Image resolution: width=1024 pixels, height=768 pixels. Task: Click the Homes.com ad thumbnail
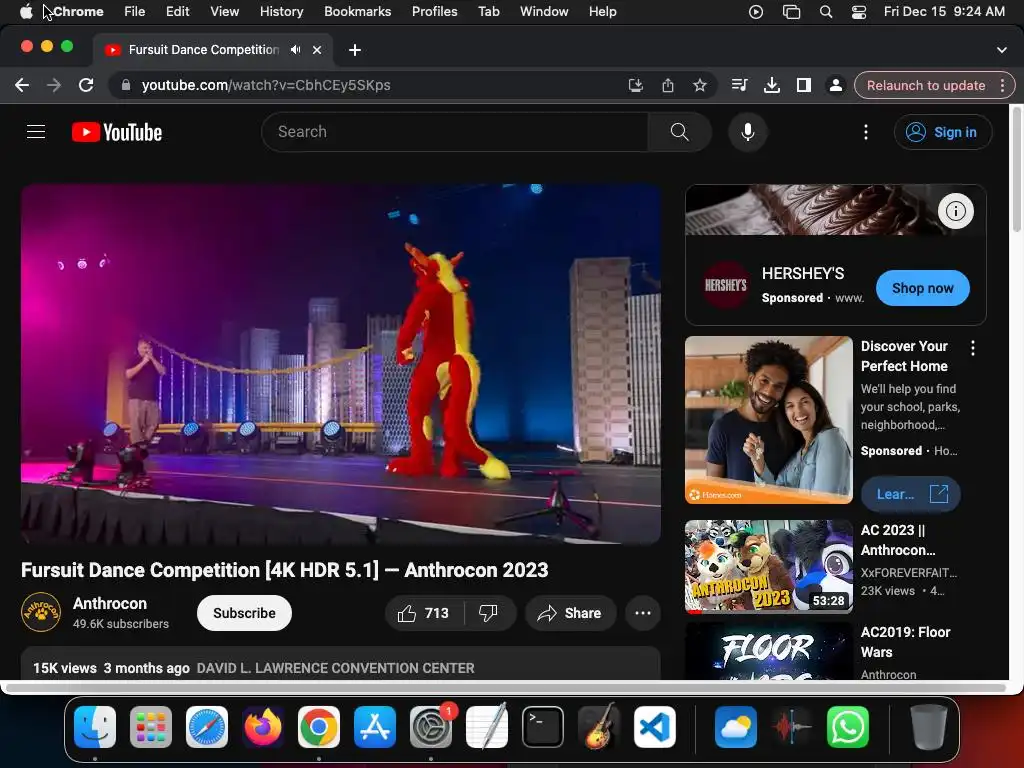769,420
